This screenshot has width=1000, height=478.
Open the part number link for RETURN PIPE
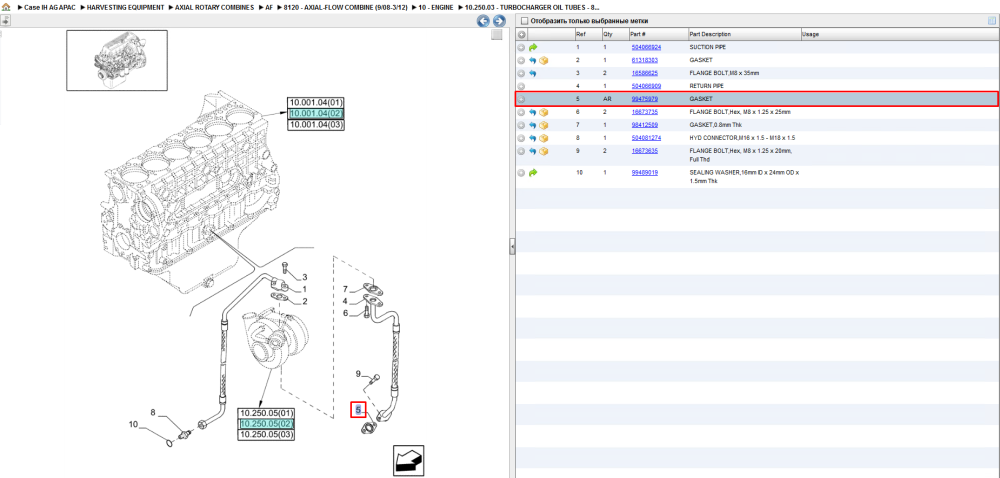click(646, 86)
